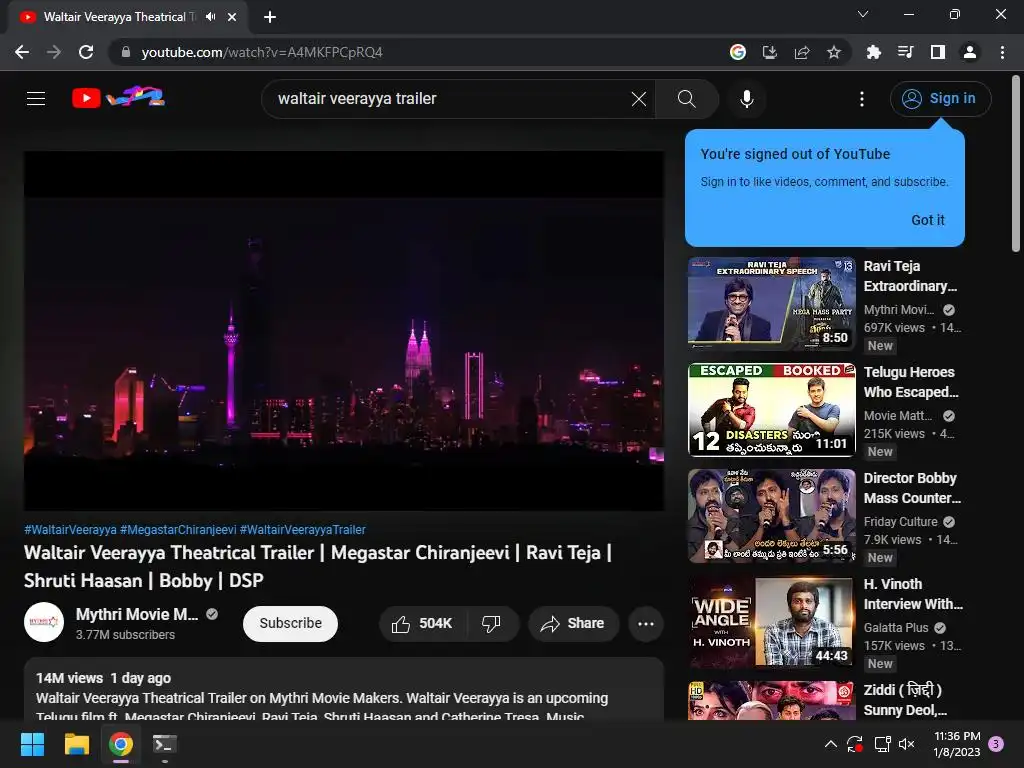Open Mythri Movie M... channel name link

pos(137,615)
